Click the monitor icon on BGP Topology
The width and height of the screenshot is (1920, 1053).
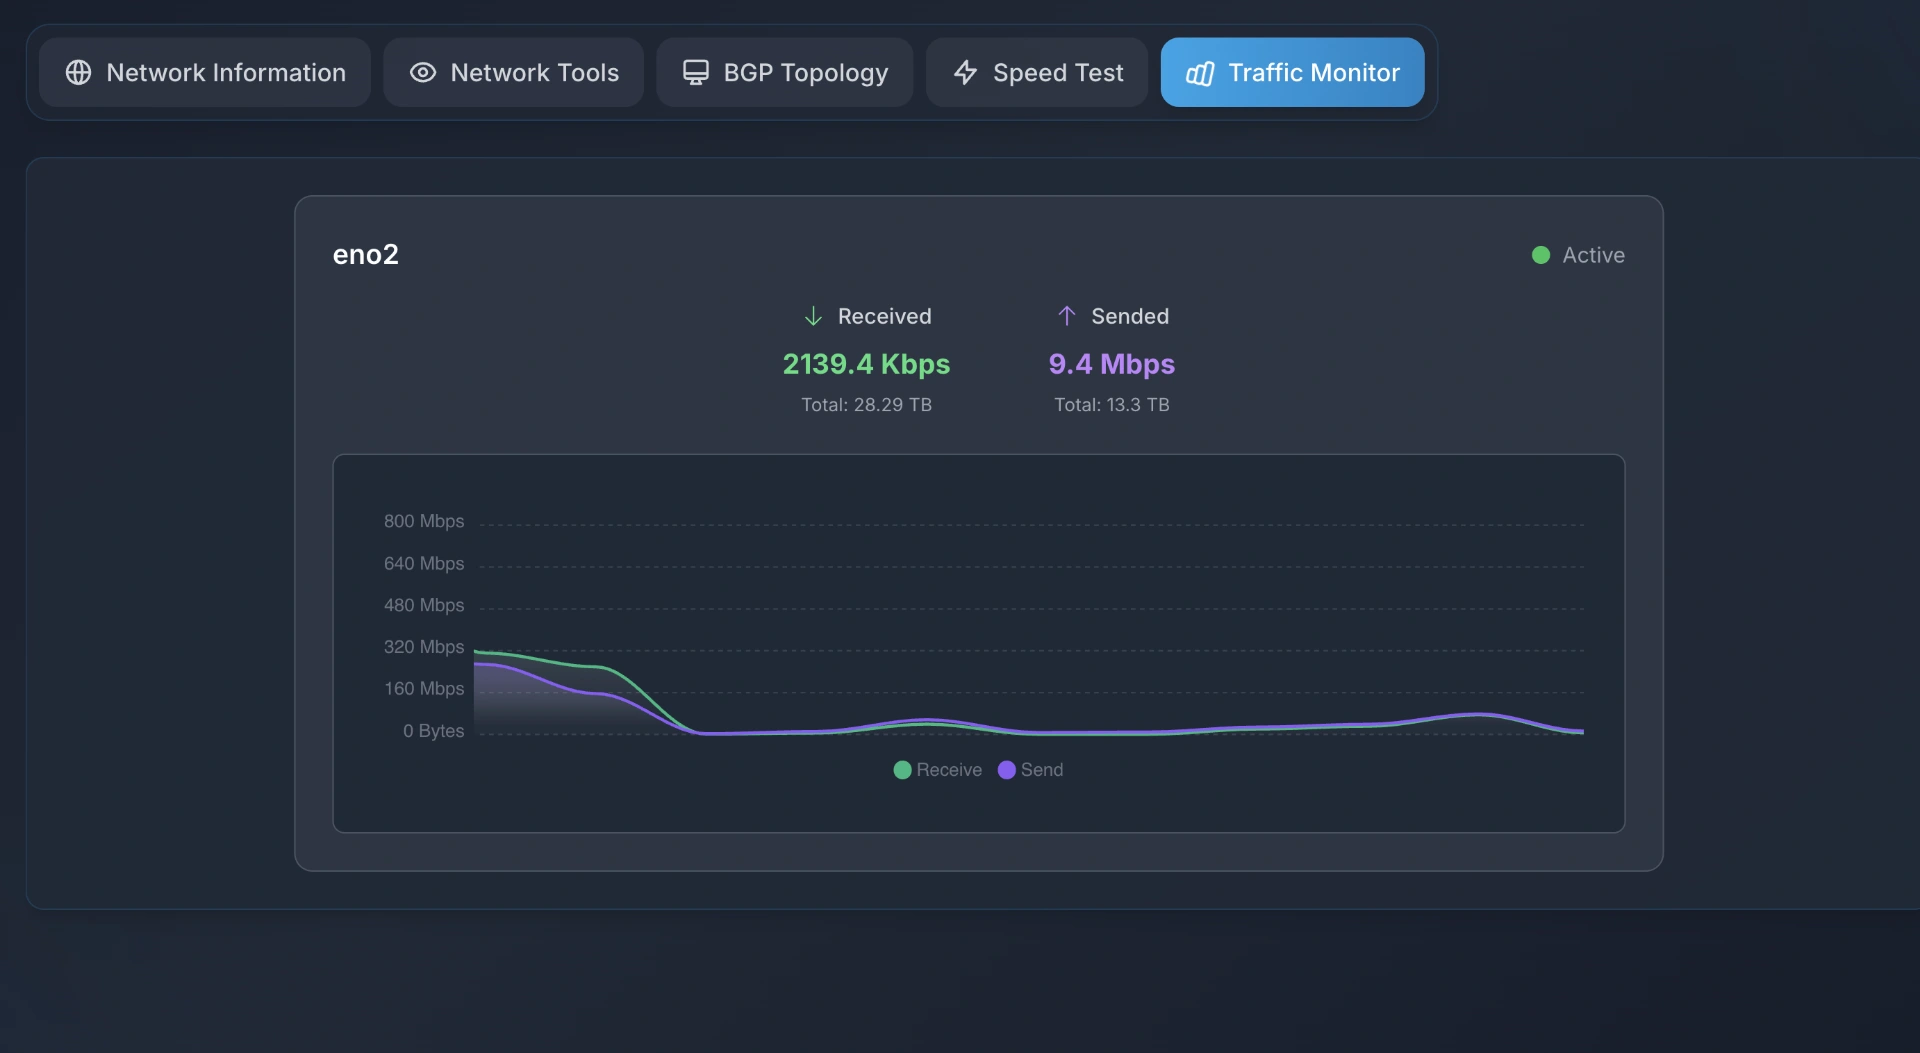(695, 73)
